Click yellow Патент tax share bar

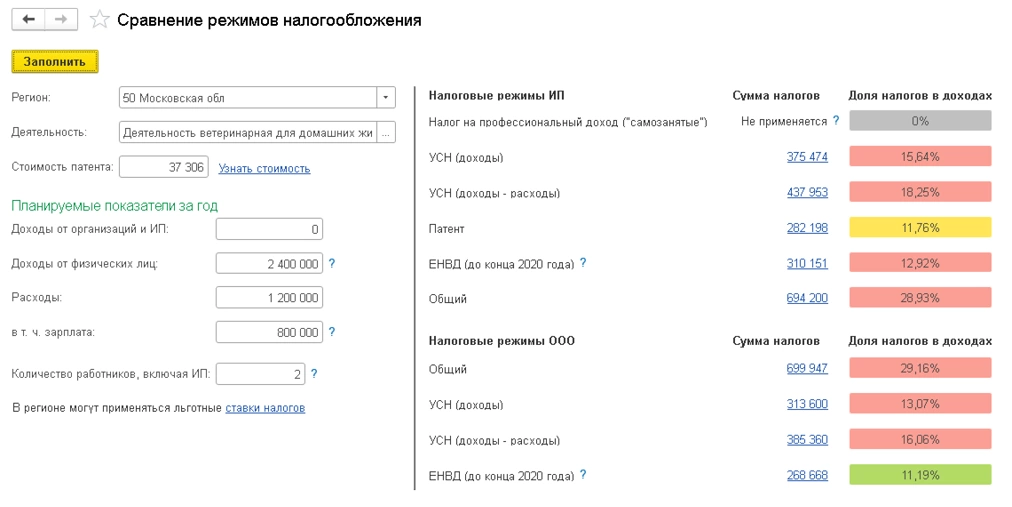pyautogui.click(x=920, y=228)
